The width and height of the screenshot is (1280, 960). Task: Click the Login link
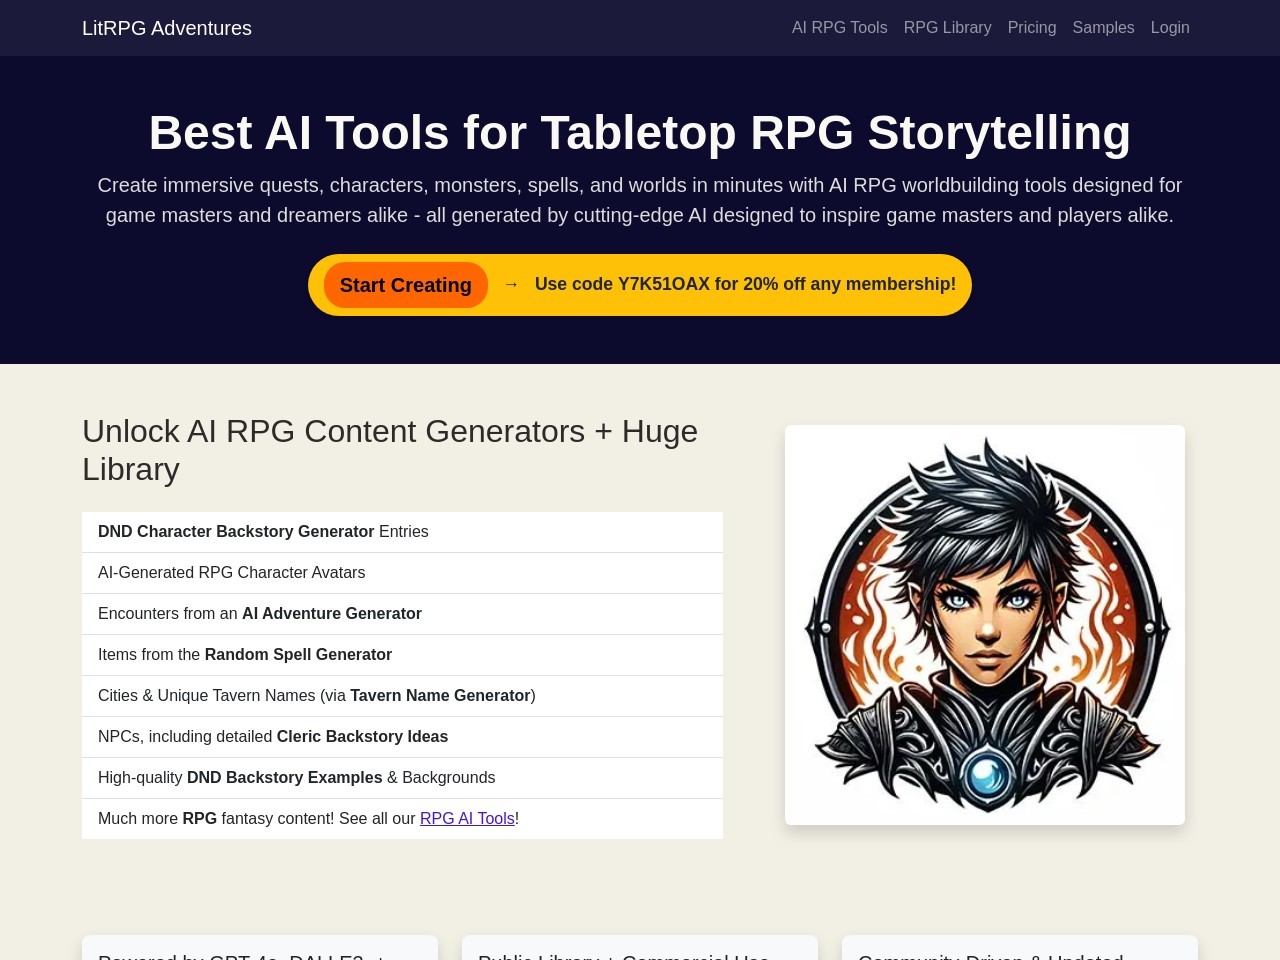1169,28
